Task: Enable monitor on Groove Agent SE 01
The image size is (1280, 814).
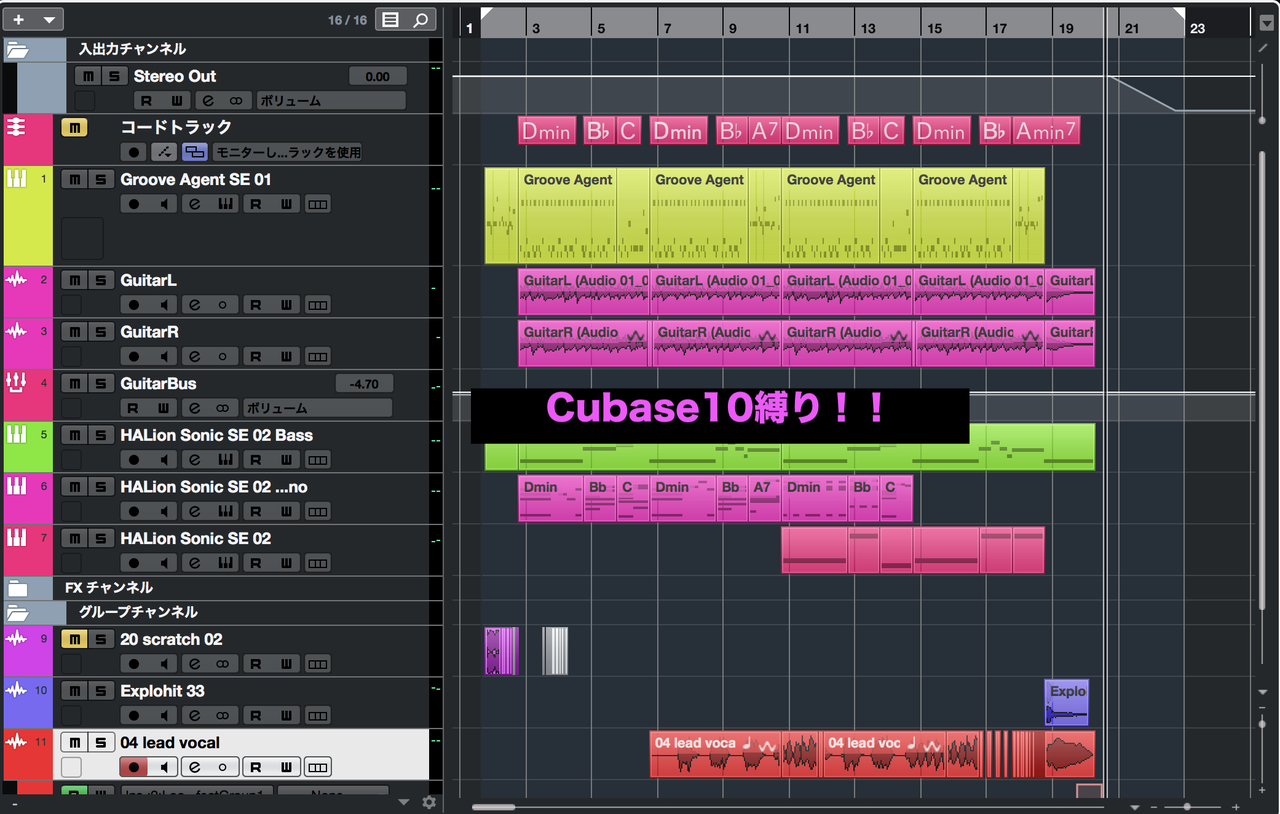Action: click(164, 205)
